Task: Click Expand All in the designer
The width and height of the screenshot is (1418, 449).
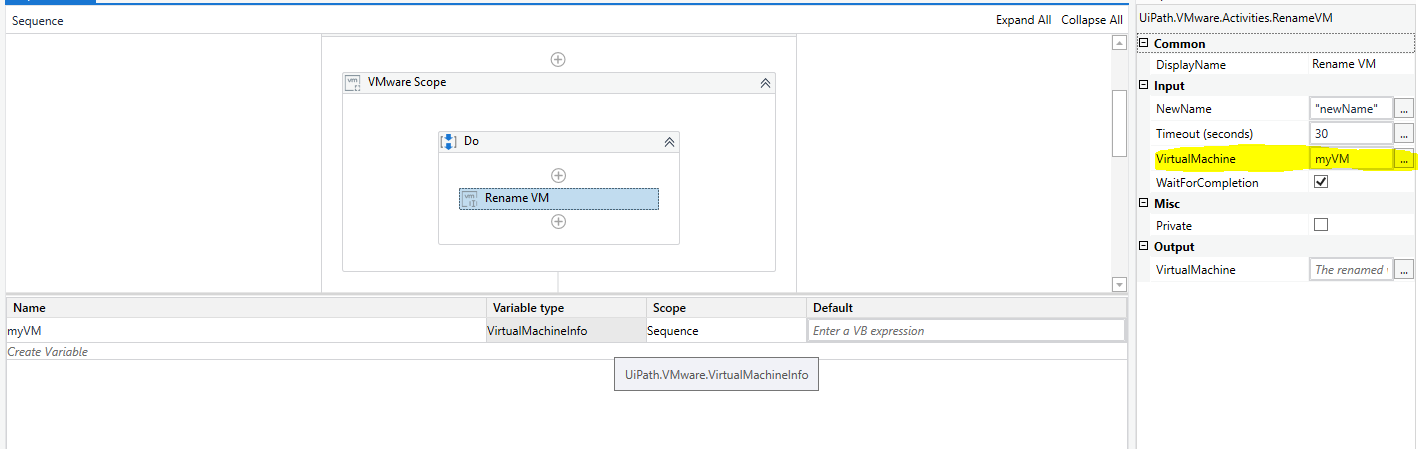Action: (1023, 20)
